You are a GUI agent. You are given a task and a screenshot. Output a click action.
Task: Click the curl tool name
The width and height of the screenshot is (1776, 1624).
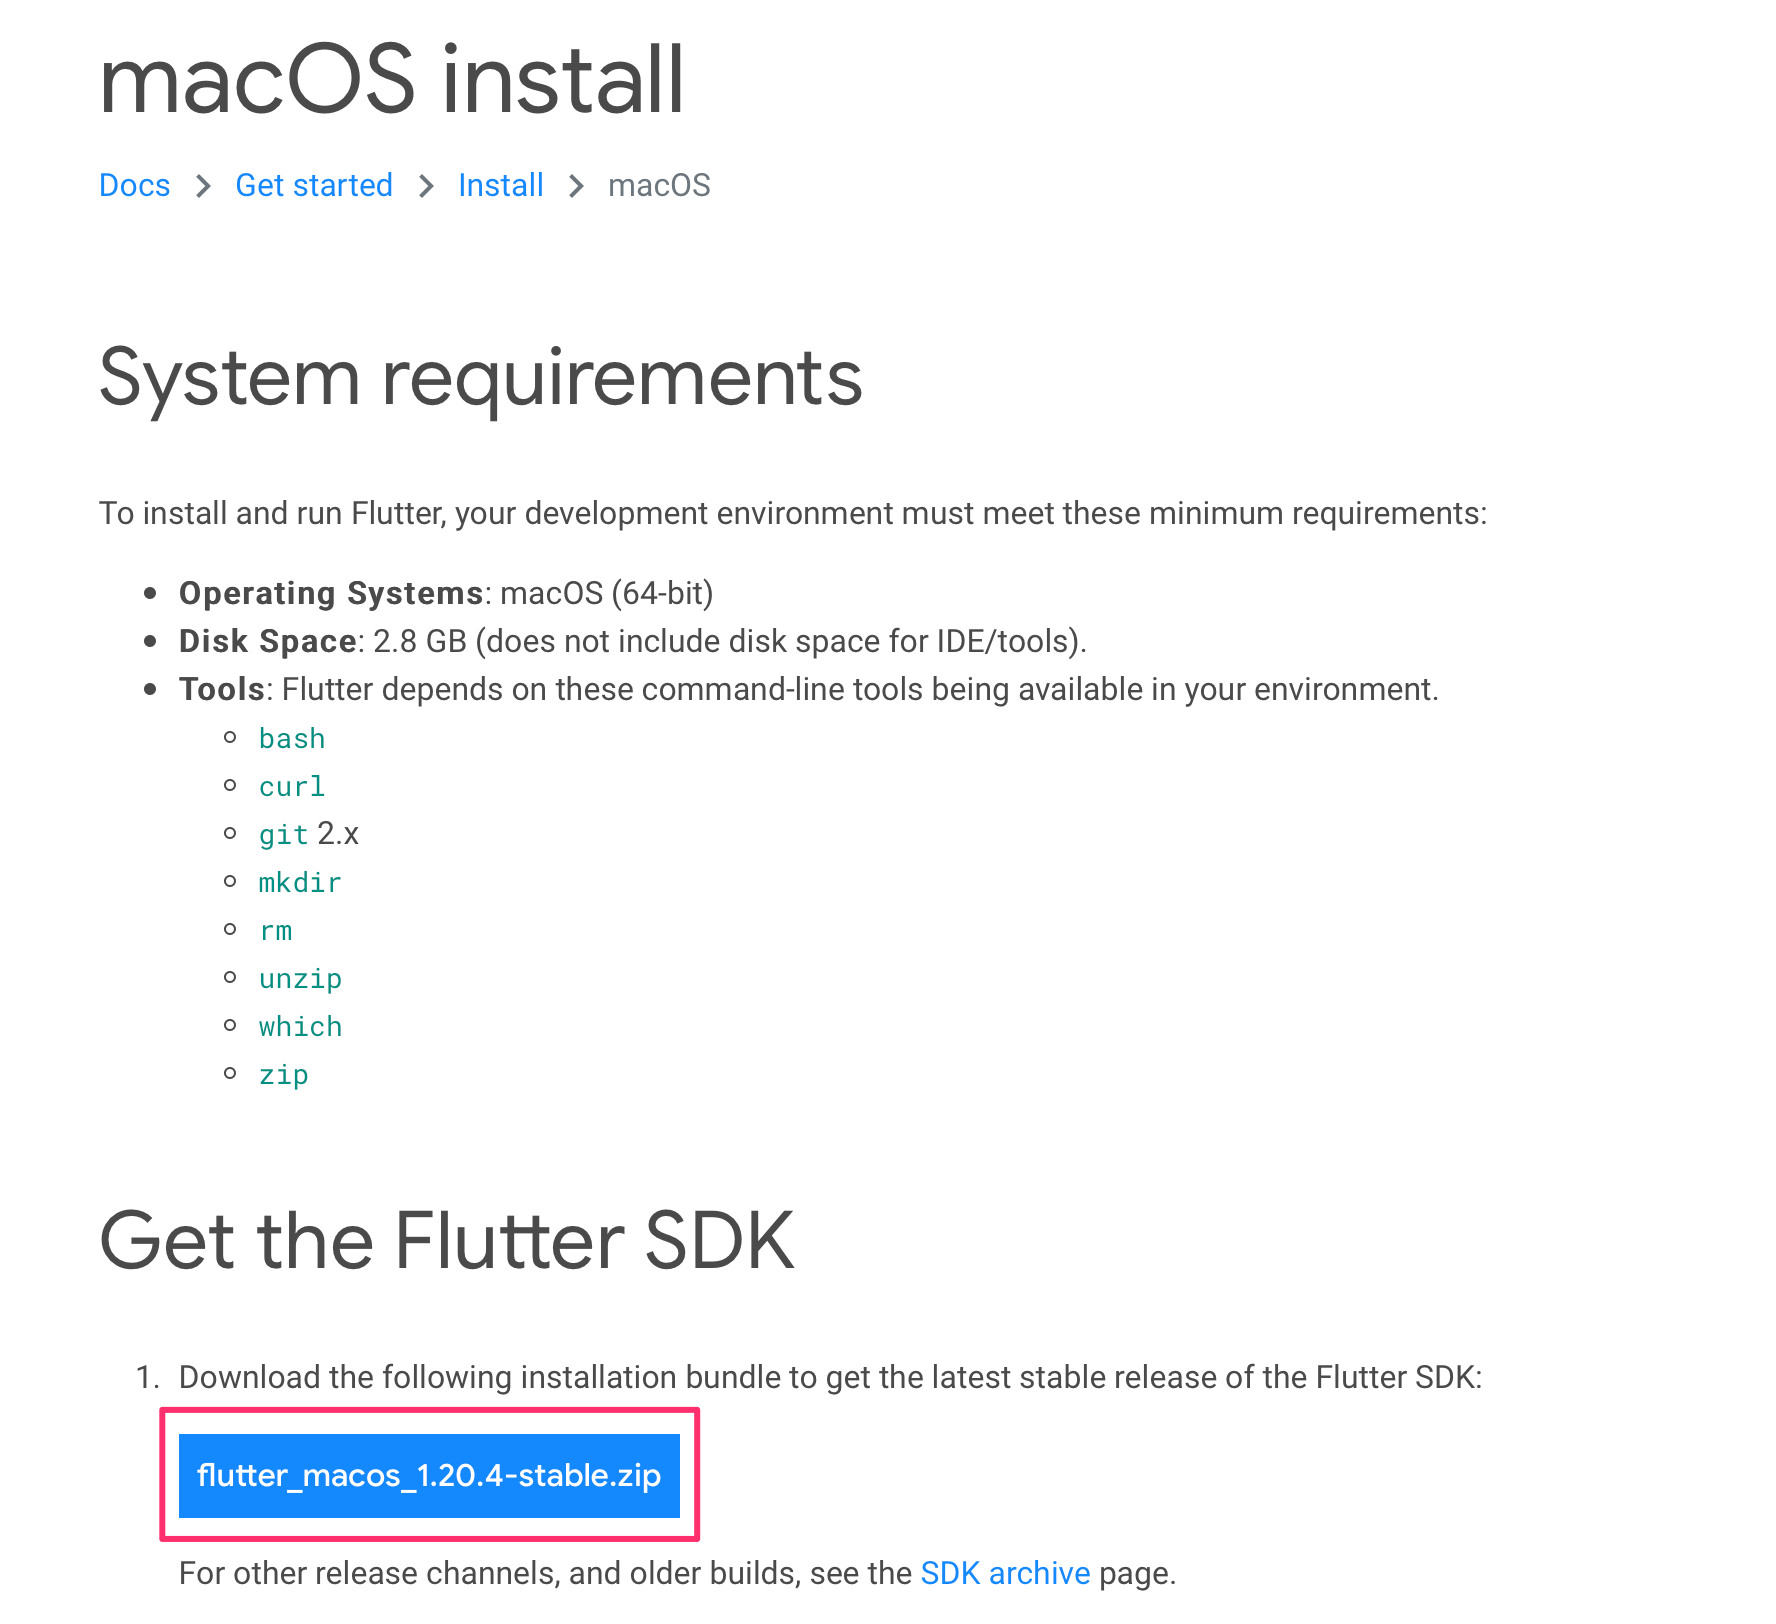292,786
